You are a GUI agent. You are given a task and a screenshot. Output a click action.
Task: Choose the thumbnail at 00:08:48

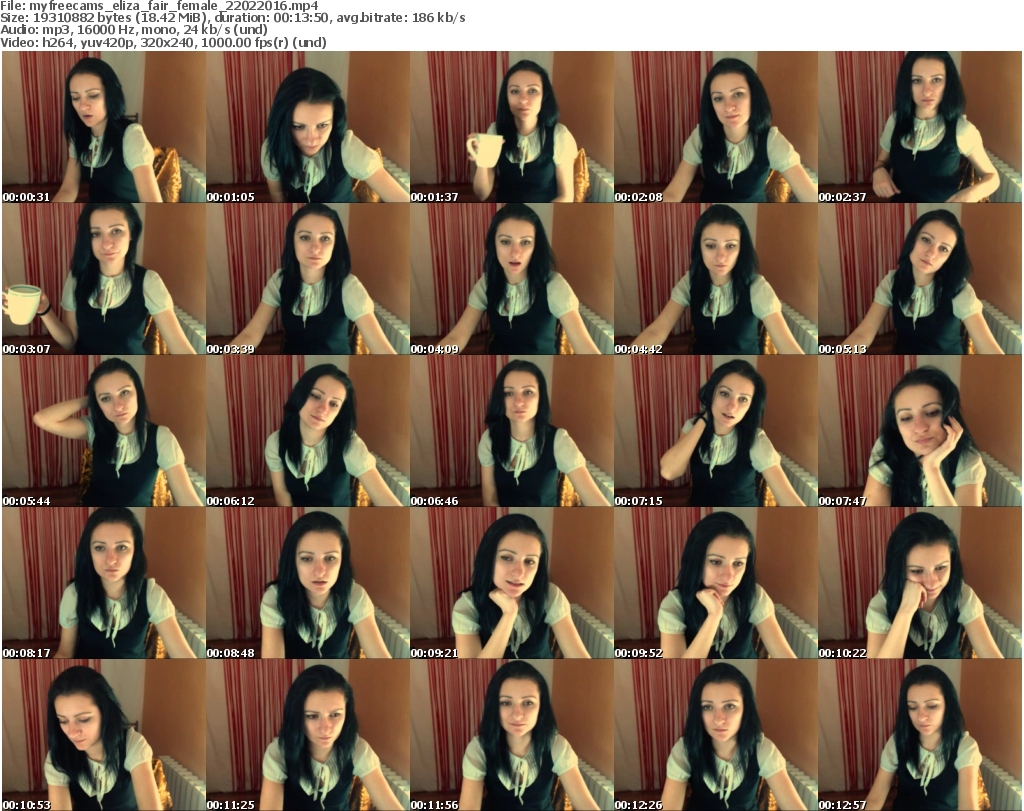click(x=308, y=583)
